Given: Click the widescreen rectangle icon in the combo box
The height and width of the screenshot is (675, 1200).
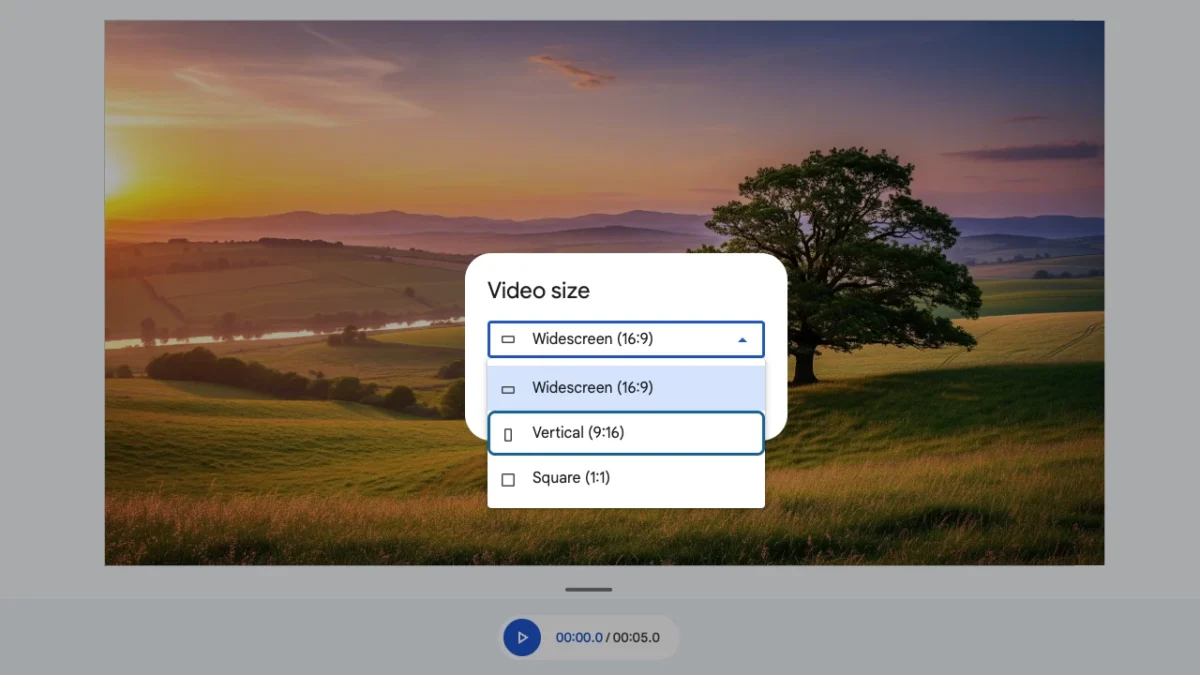Looking at the screenshot, I should pyautogui.click(x=508, y=340).
